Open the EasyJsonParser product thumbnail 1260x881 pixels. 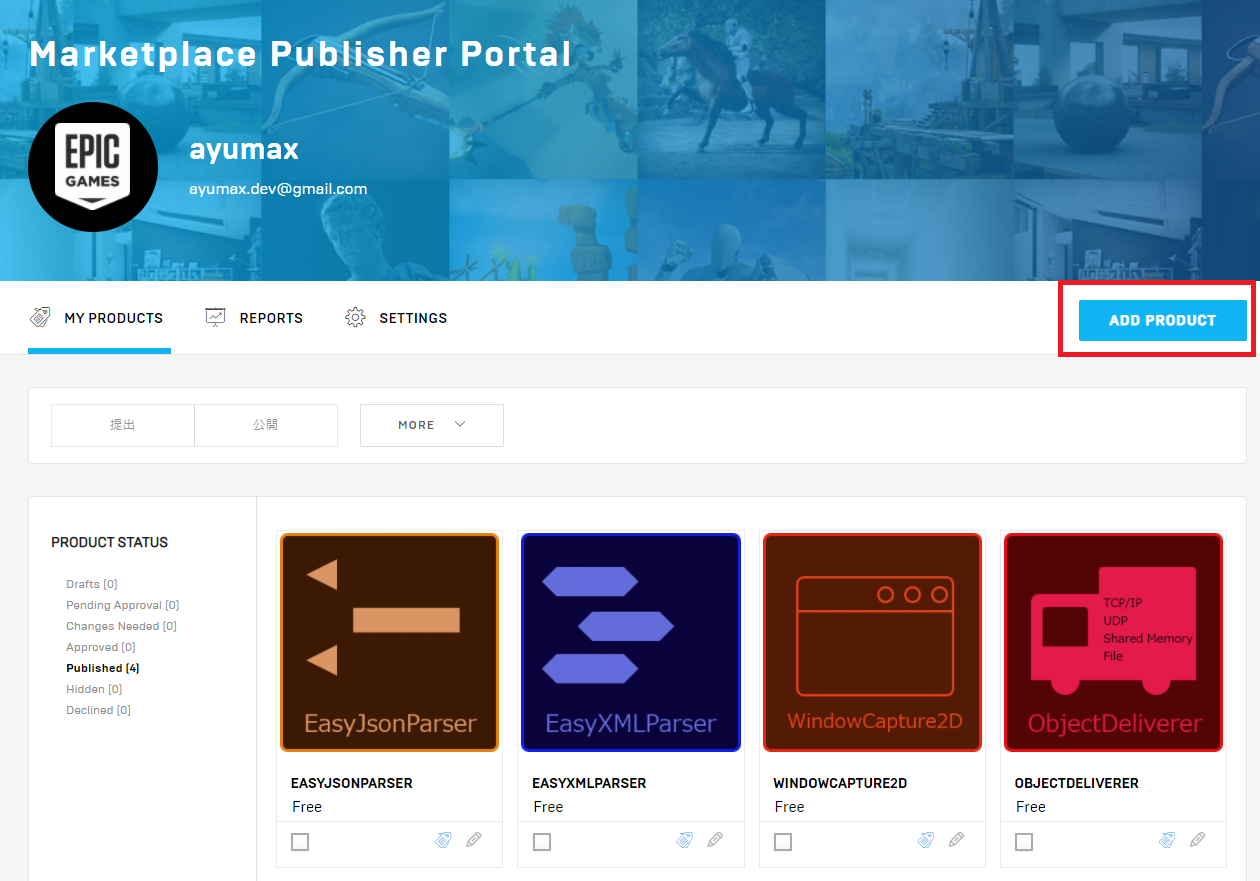point(389,642)
